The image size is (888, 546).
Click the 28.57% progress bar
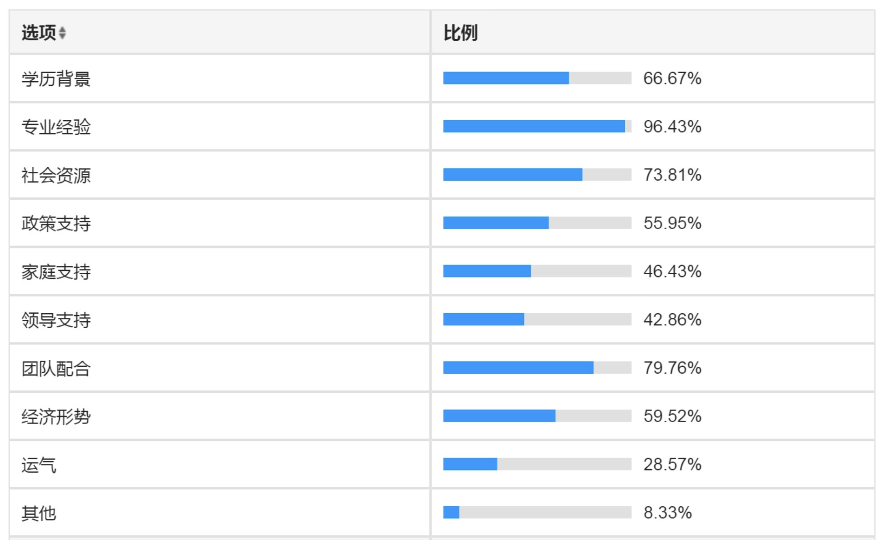pyautogui.click(x=537, y=464)
